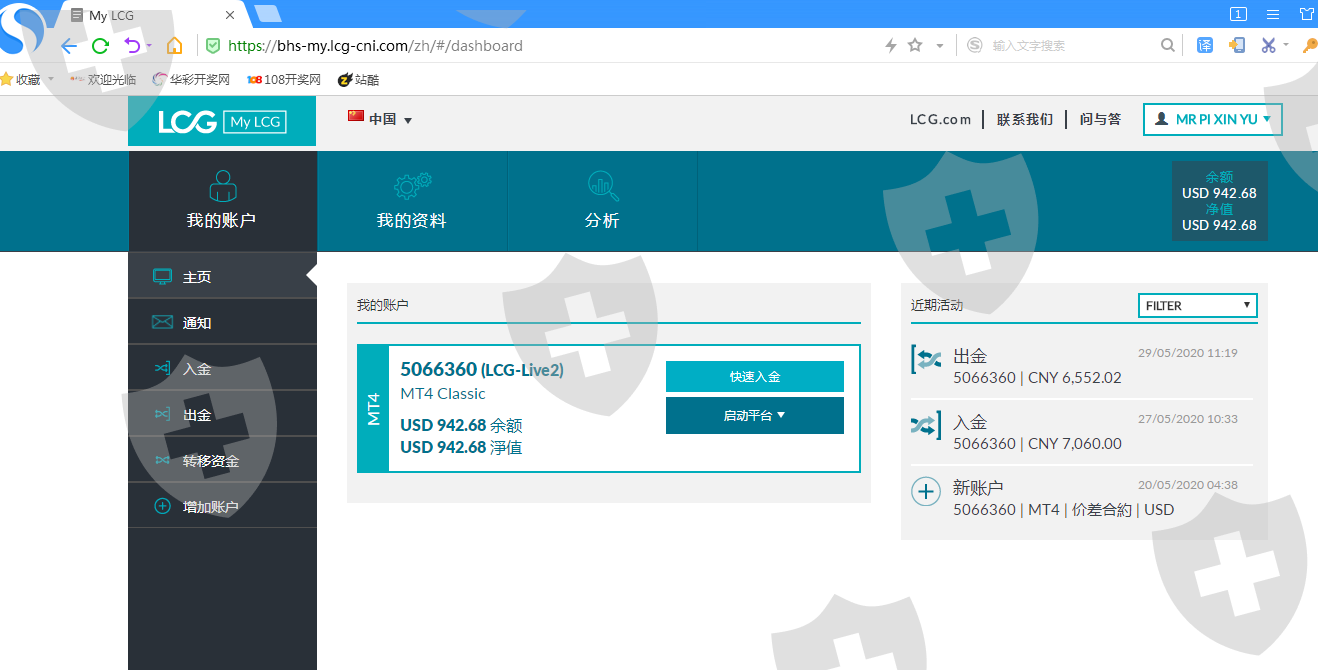Click the 通知 envelope icon
The width and height of the screenshot is (1318, 670).
[x=162, y=322]
